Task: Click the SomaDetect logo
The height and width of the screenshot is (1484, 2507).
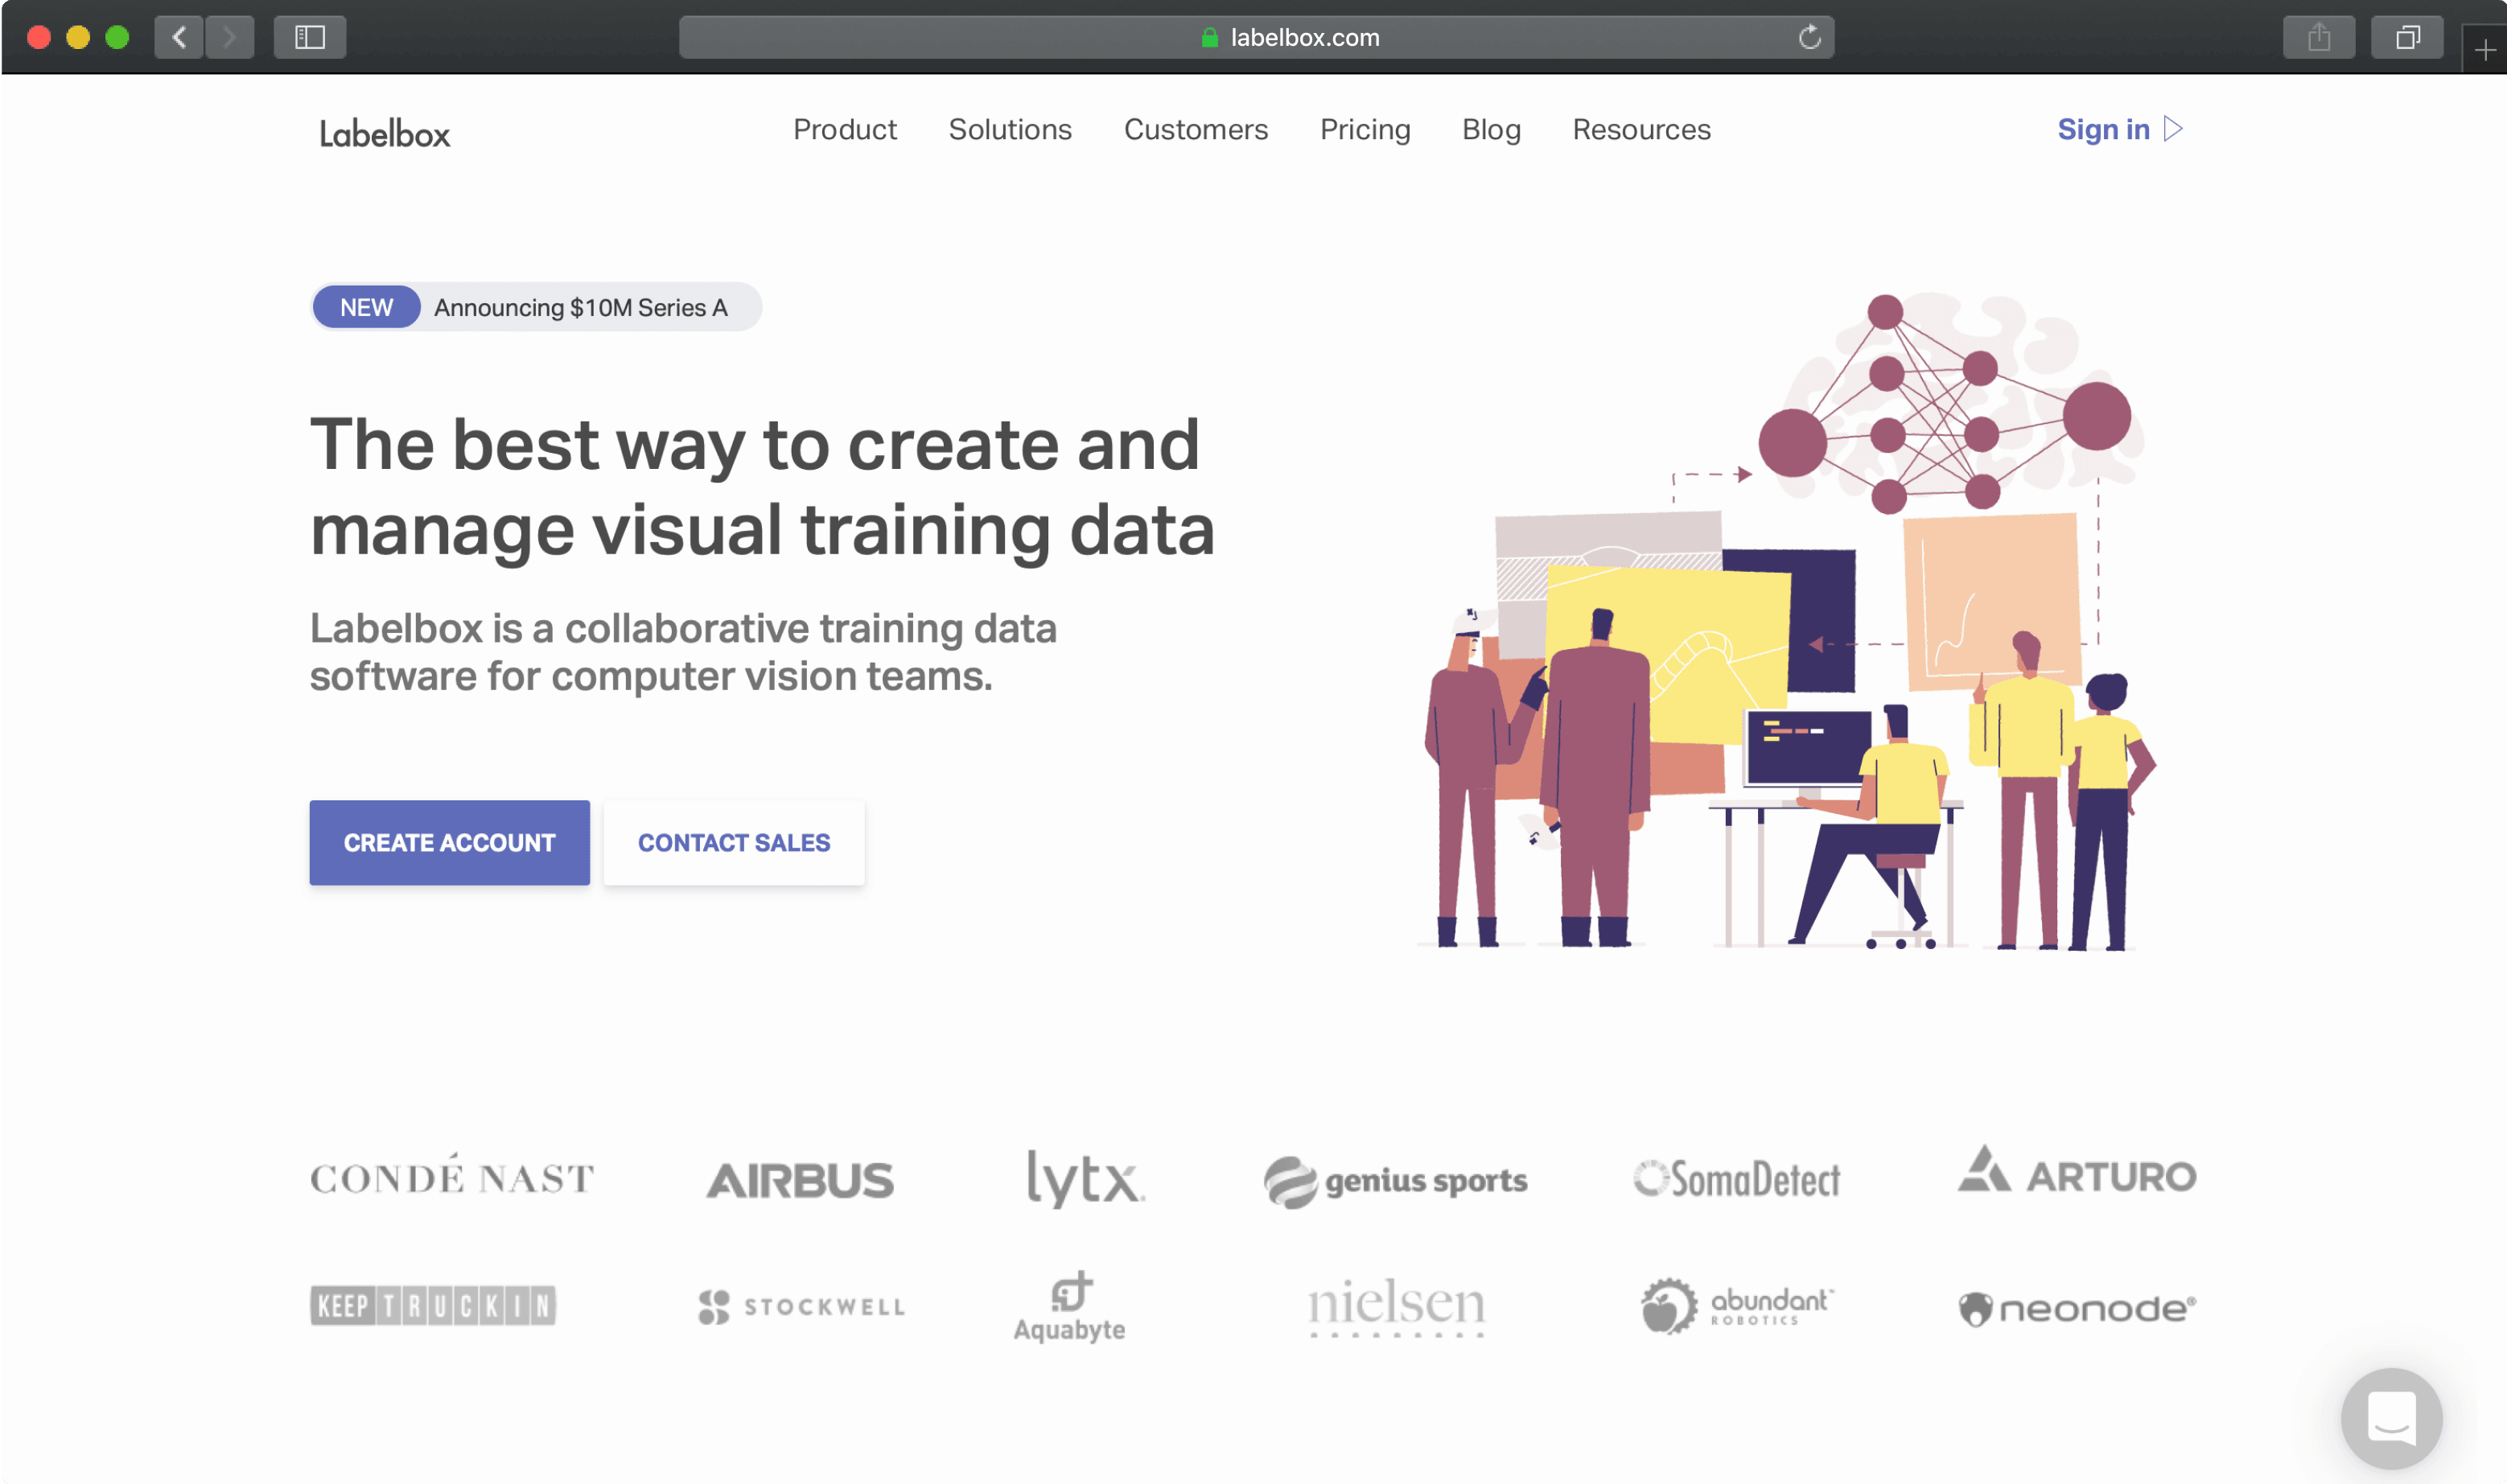Action: click(x=1736, y=1179)
